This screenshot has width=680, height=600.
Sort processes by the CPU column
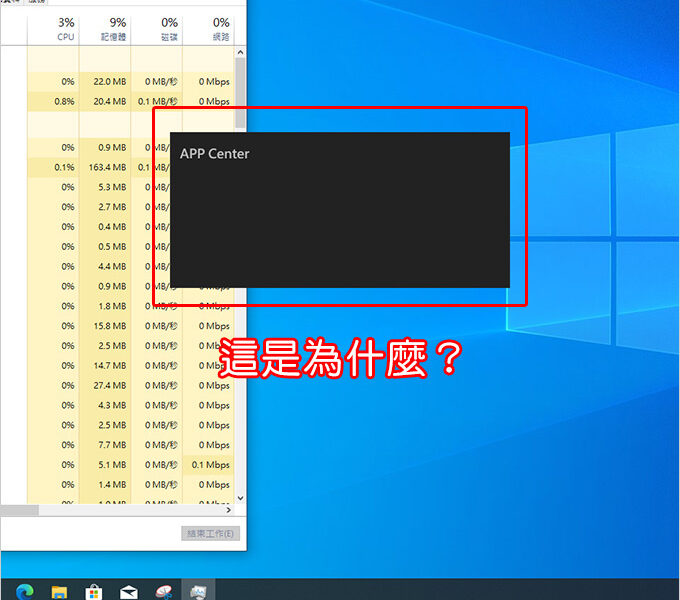pos(65,28)
